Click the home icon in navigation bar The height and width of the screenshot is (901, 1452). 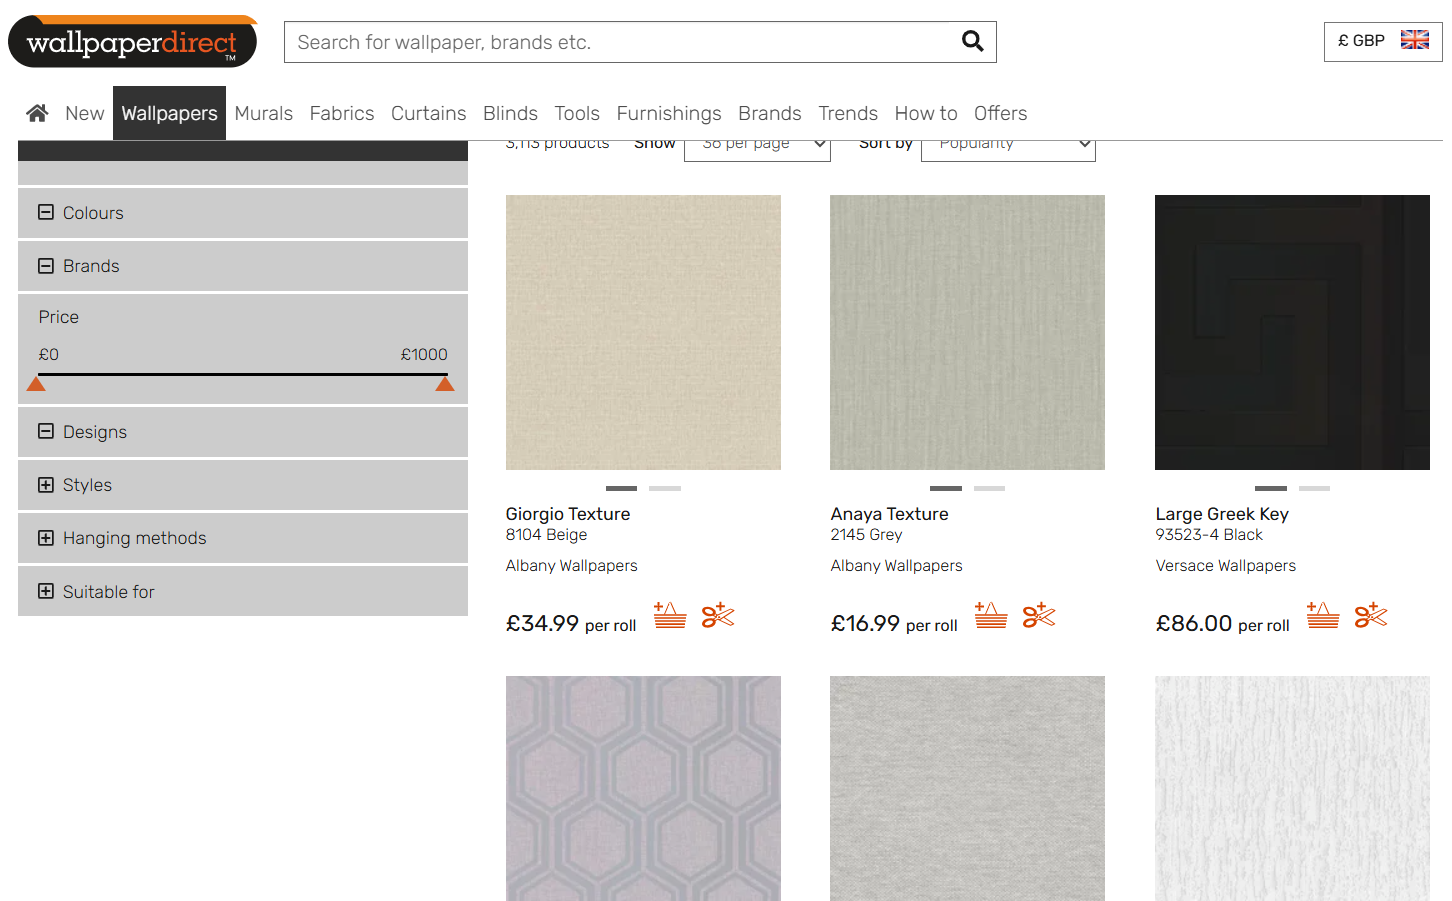click(x=37, y=113)
